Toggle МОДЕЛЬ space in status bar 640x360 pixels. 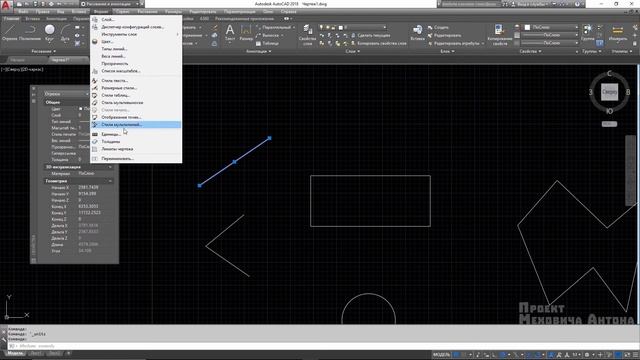pos(441,355)
